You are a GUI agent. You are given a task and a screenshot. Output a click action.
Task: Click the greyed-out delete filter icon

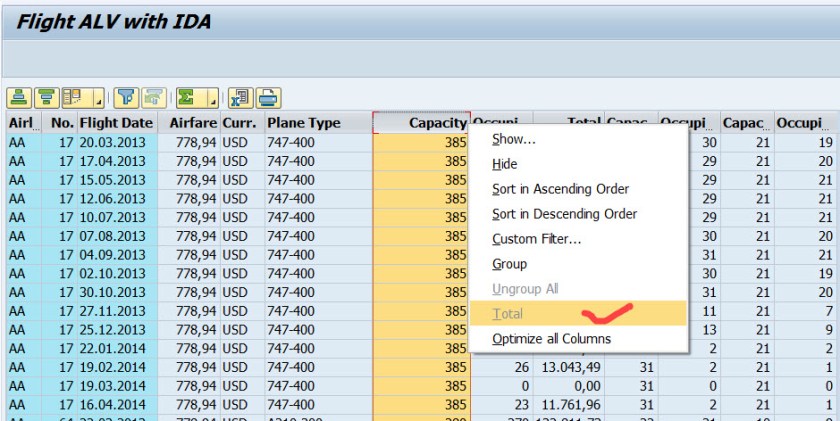click(x=153, y=98)
